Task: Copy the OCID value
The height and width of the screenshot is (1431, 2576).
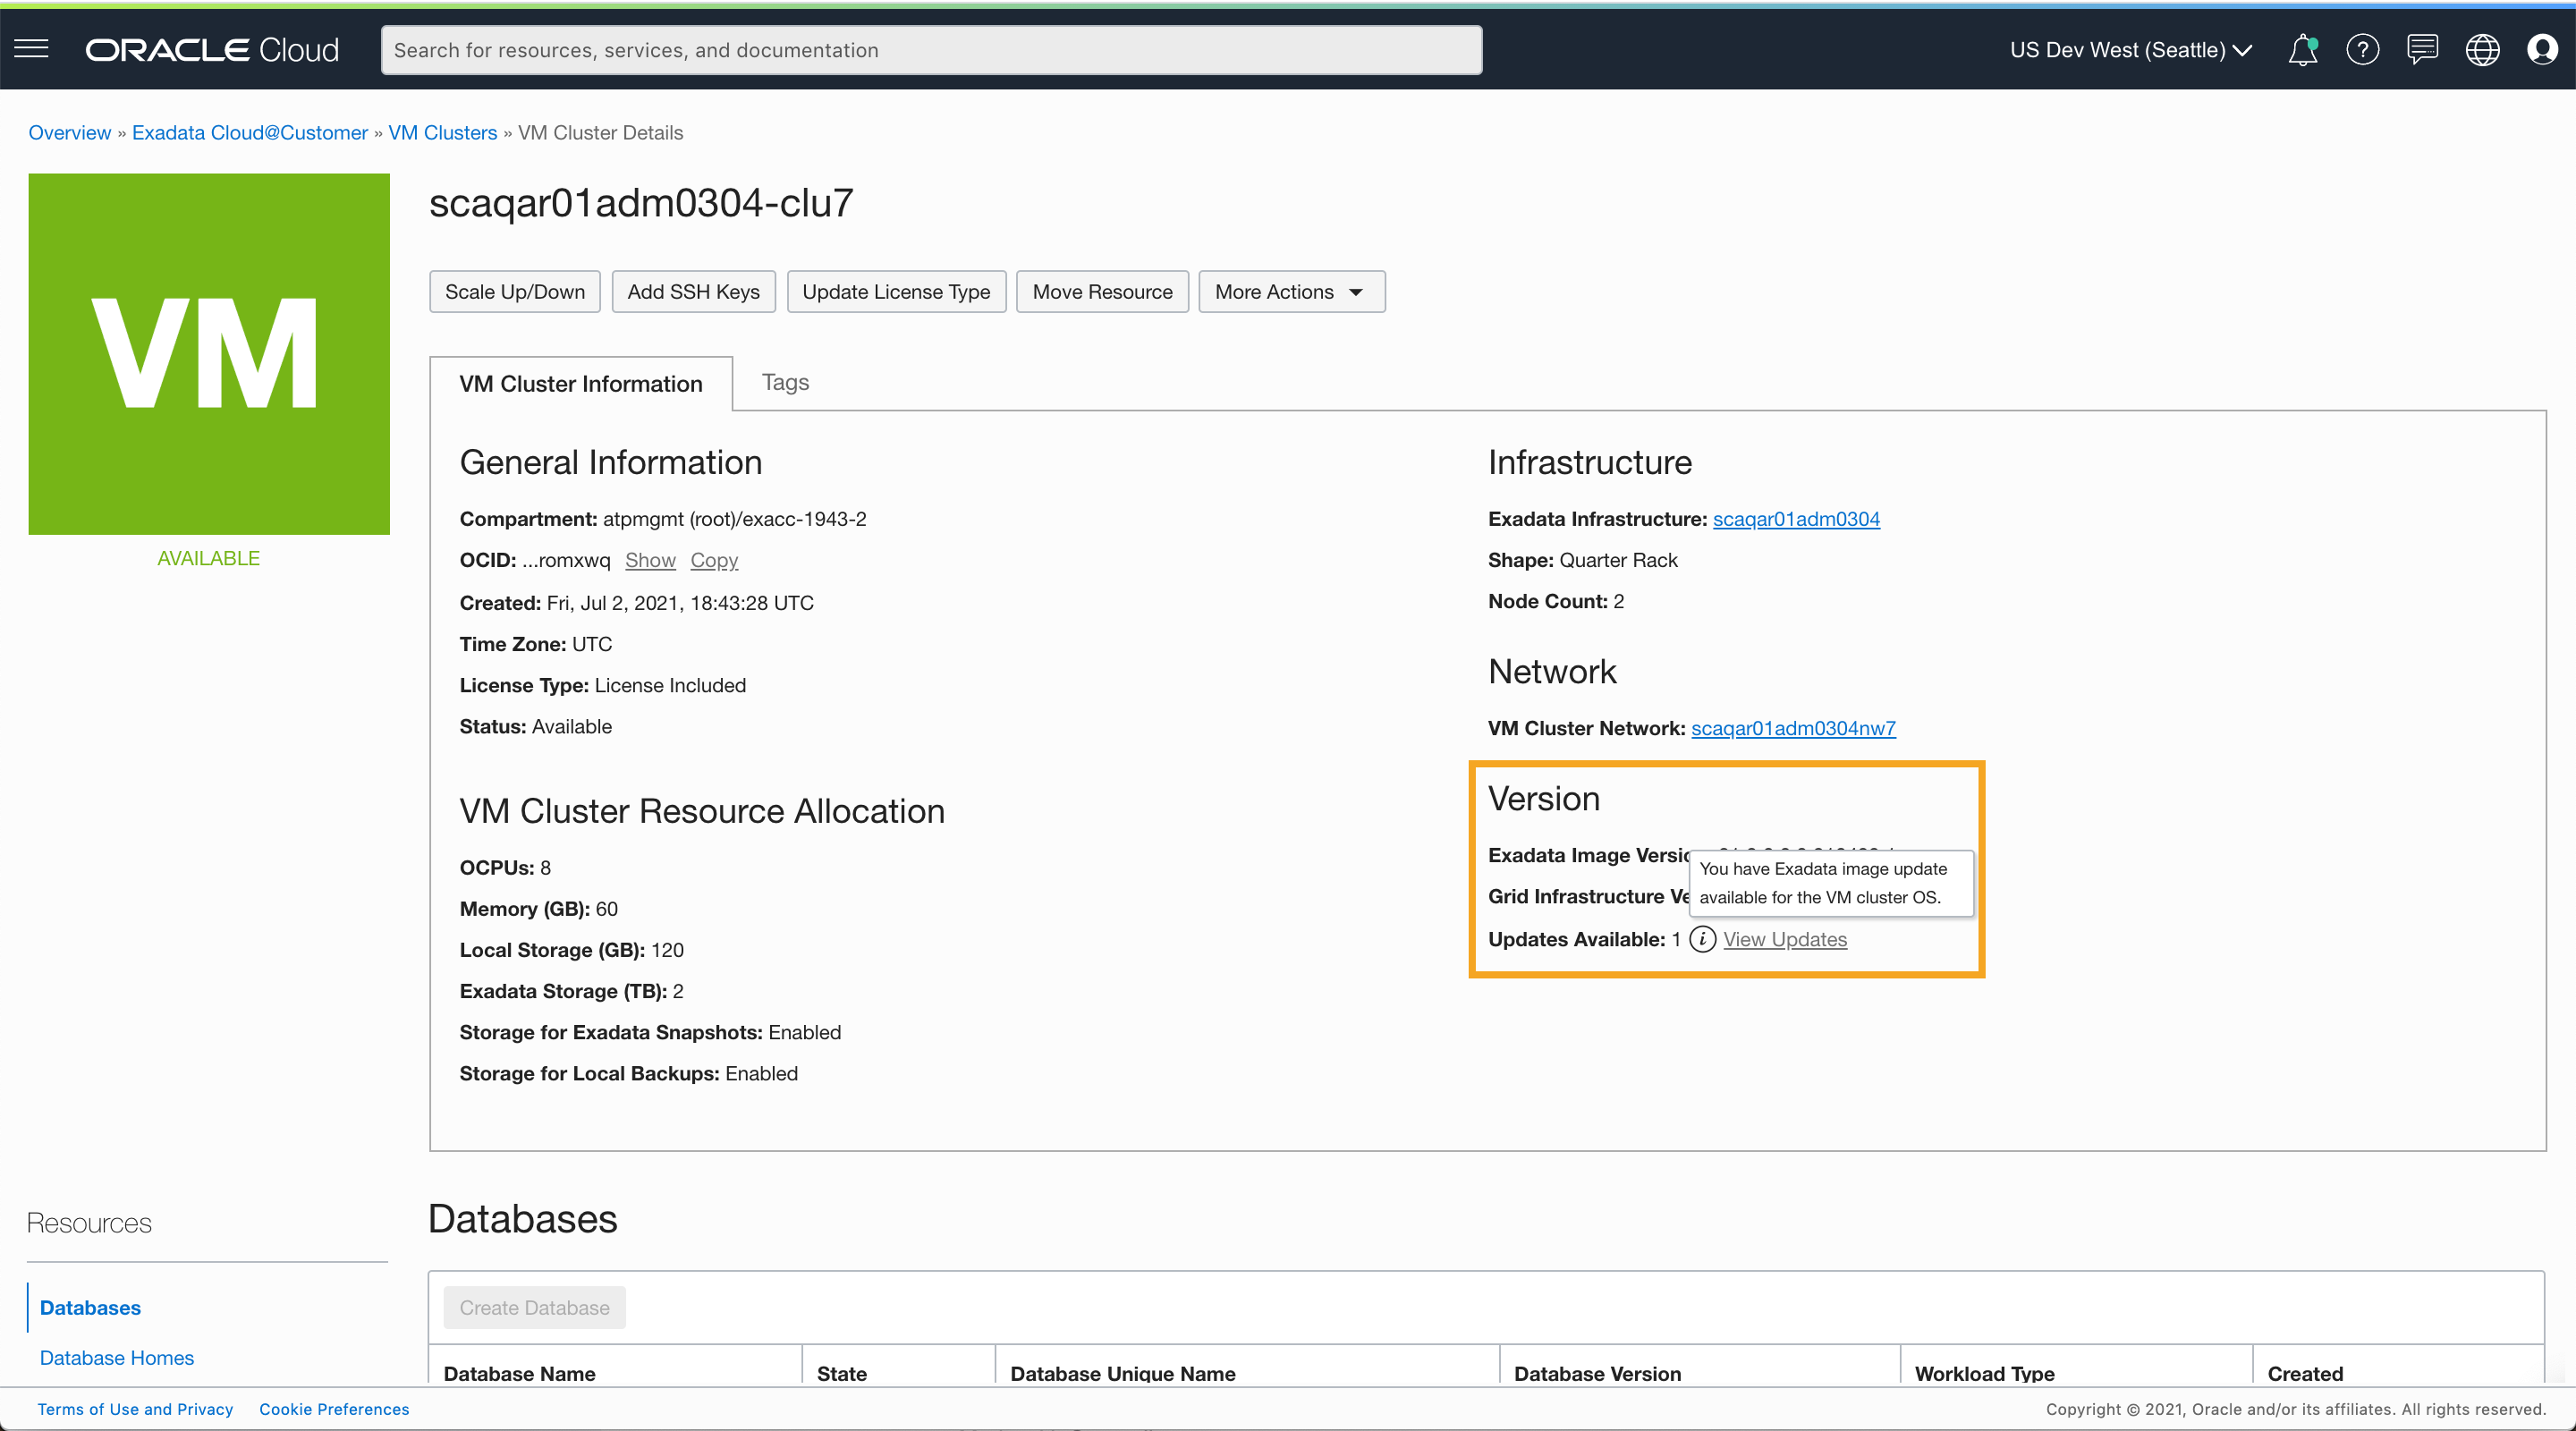Action: [x=714, y=560]
